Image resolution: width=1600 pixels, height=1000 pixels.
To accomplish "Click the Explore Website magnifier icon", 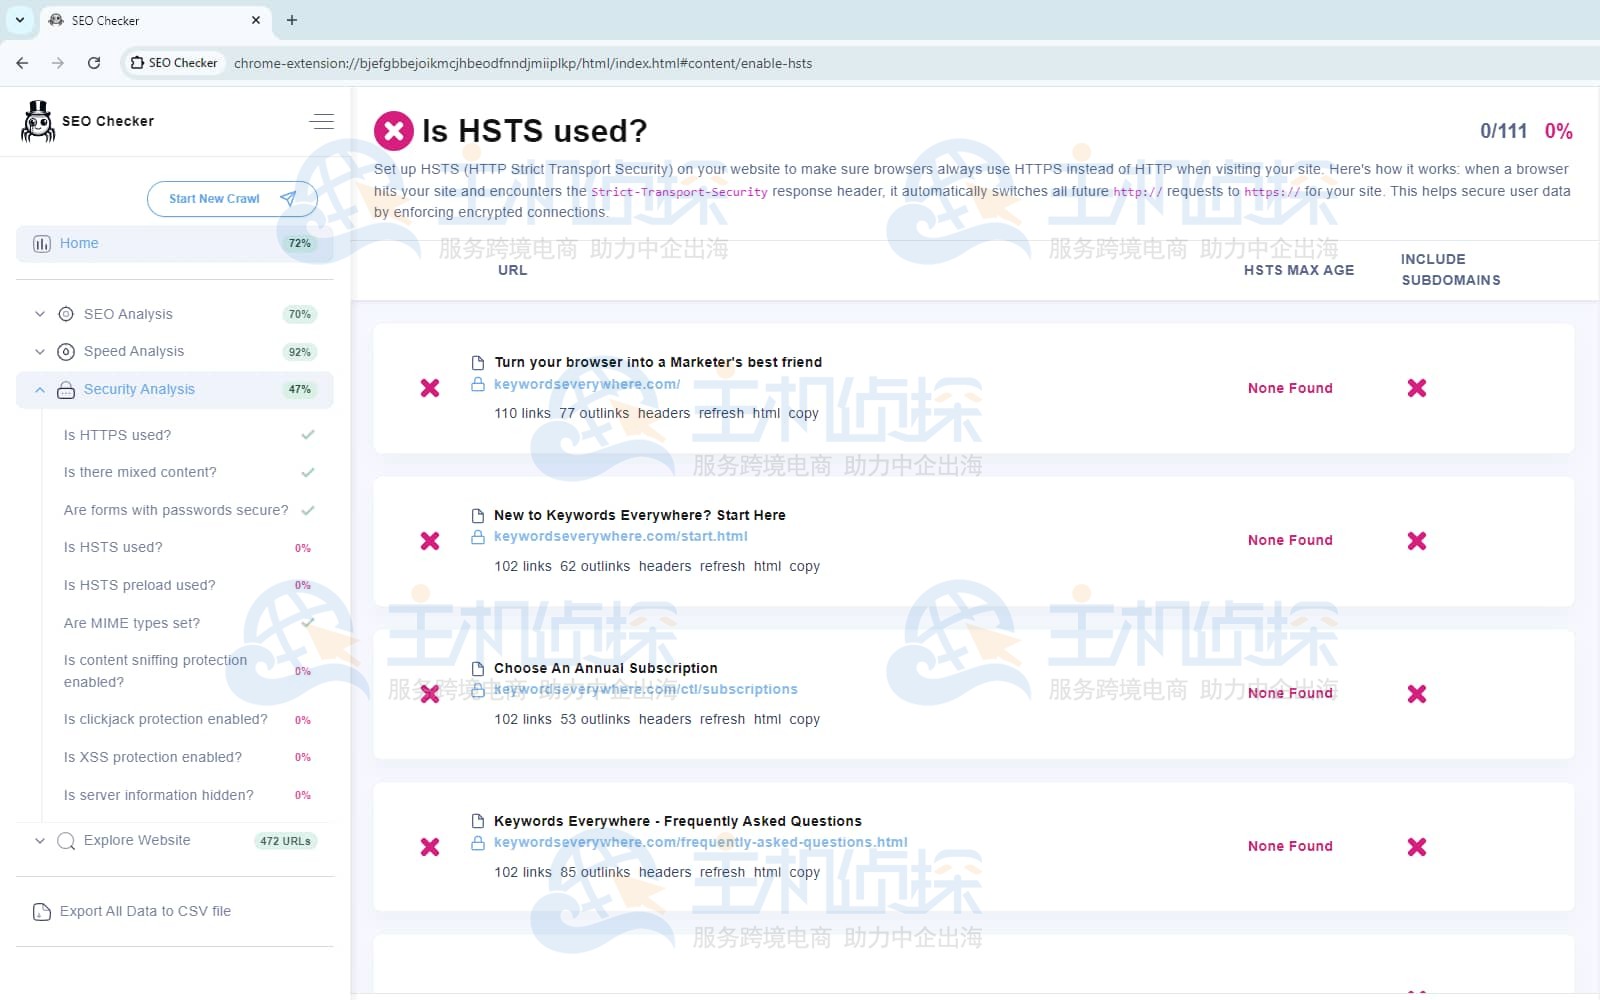I will click(x=66, y=841).
